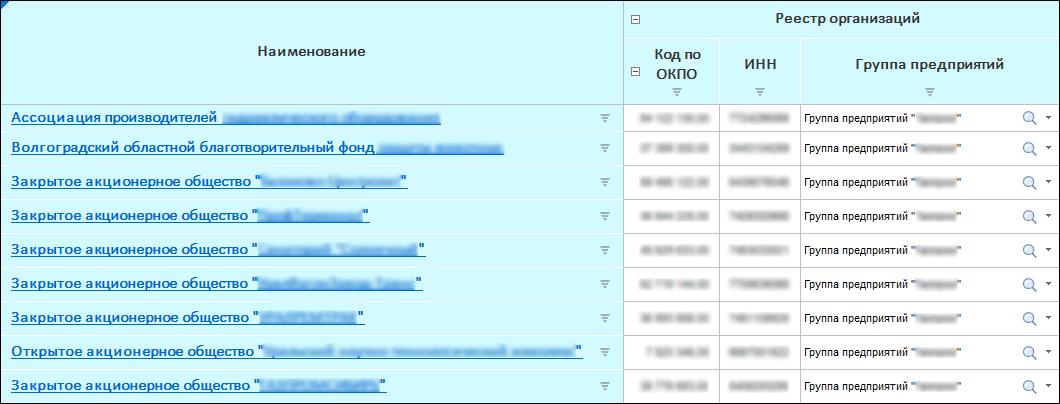Click filter icon under Код по ОКПО header
Viewport: 1060px width, 404px height.
tap(677, 93)
